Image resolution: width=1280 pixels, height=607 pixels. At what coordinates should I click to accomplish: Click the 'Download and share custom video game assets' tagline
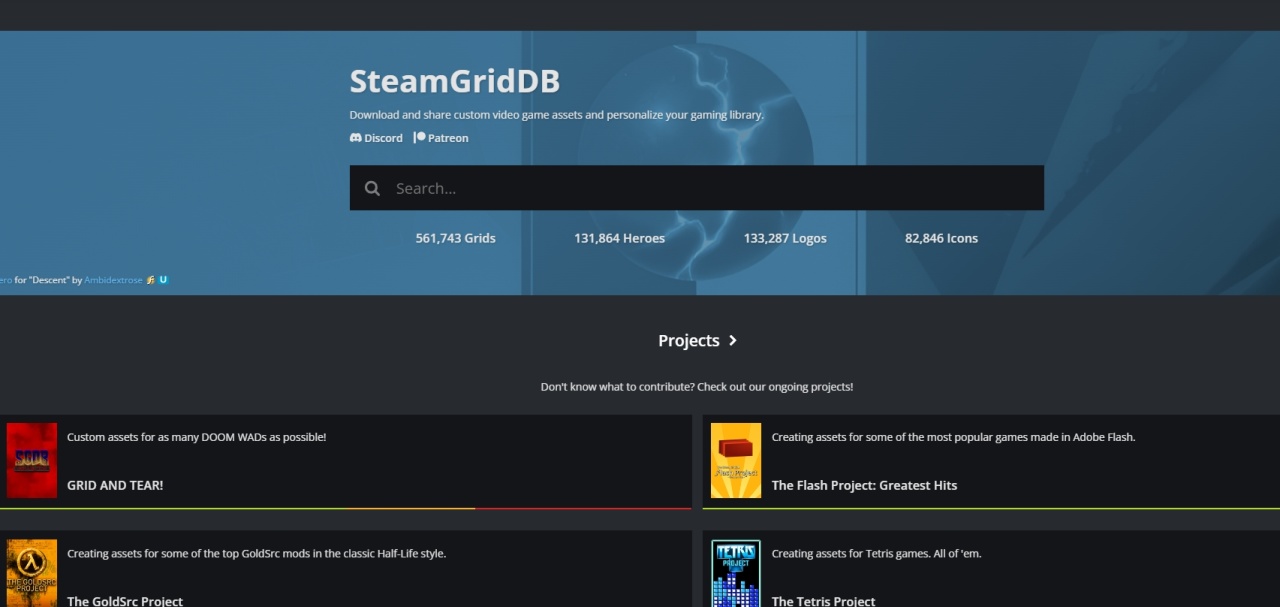556,115
